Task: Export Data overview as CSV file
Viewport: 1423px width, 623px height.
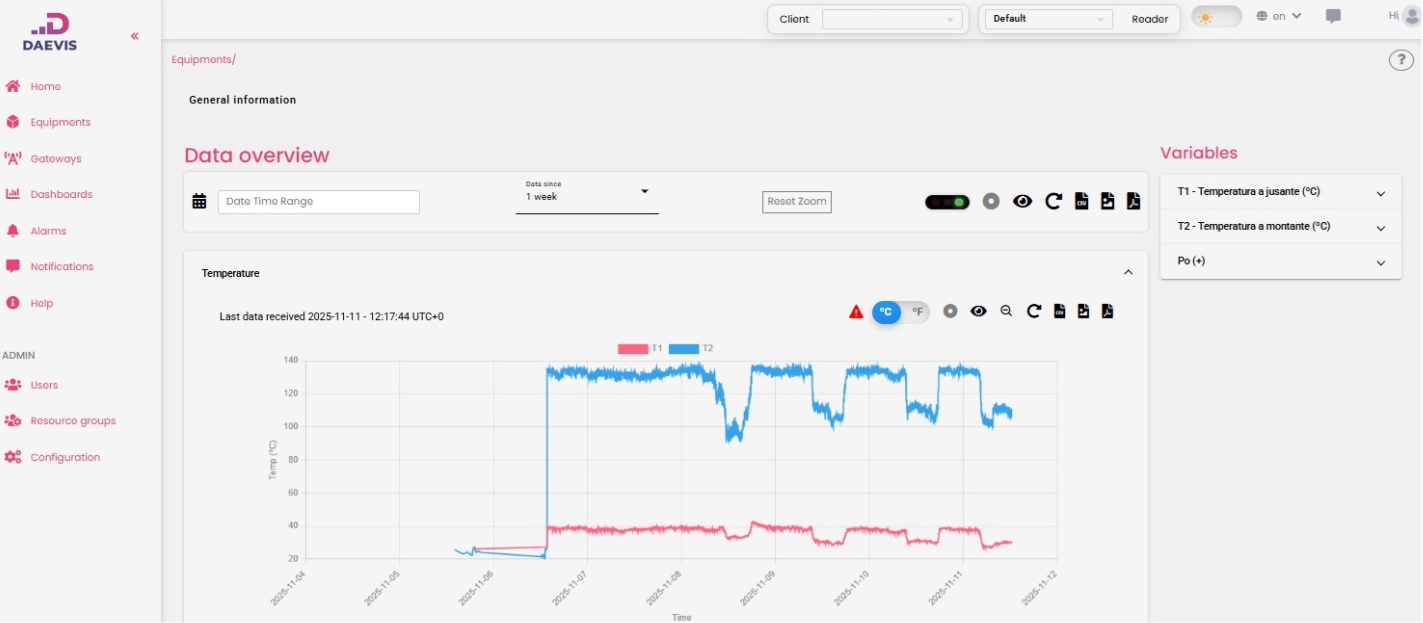Action: tap(1081, 202)
